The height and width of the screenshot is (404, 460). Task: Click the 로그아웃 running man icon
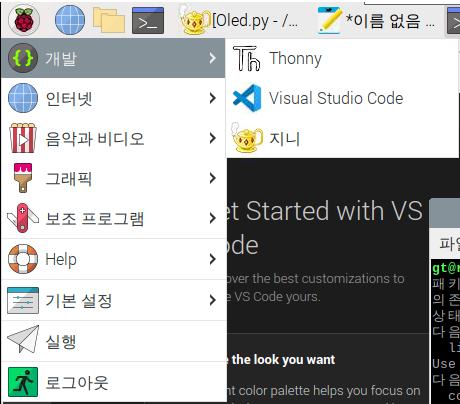pos(23,382)
